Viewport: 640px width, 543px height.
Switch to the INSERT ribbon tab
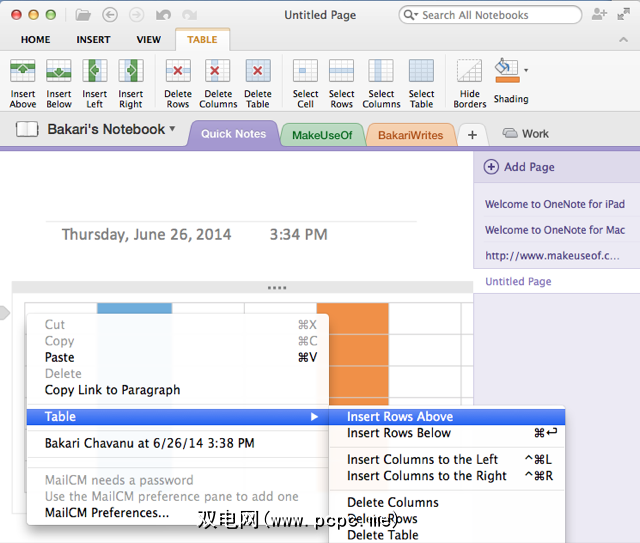click(93, 40)
